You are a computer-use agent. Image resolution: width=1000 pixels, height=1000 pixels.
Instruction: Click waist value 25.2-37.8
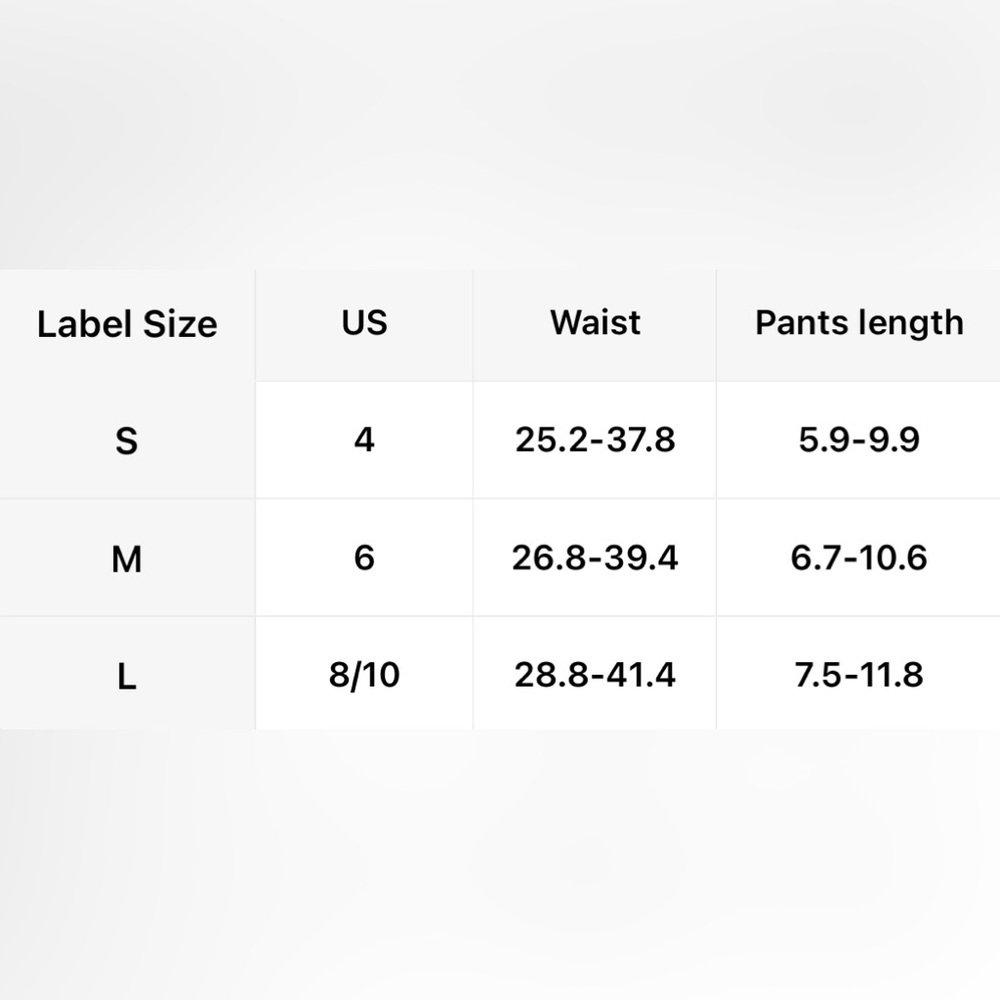595,440
